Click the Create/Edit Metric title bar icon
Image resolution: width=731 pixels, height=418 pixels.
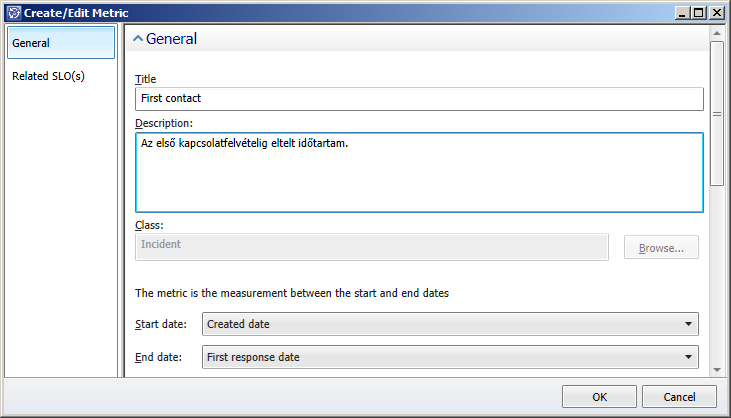[14, 13]
